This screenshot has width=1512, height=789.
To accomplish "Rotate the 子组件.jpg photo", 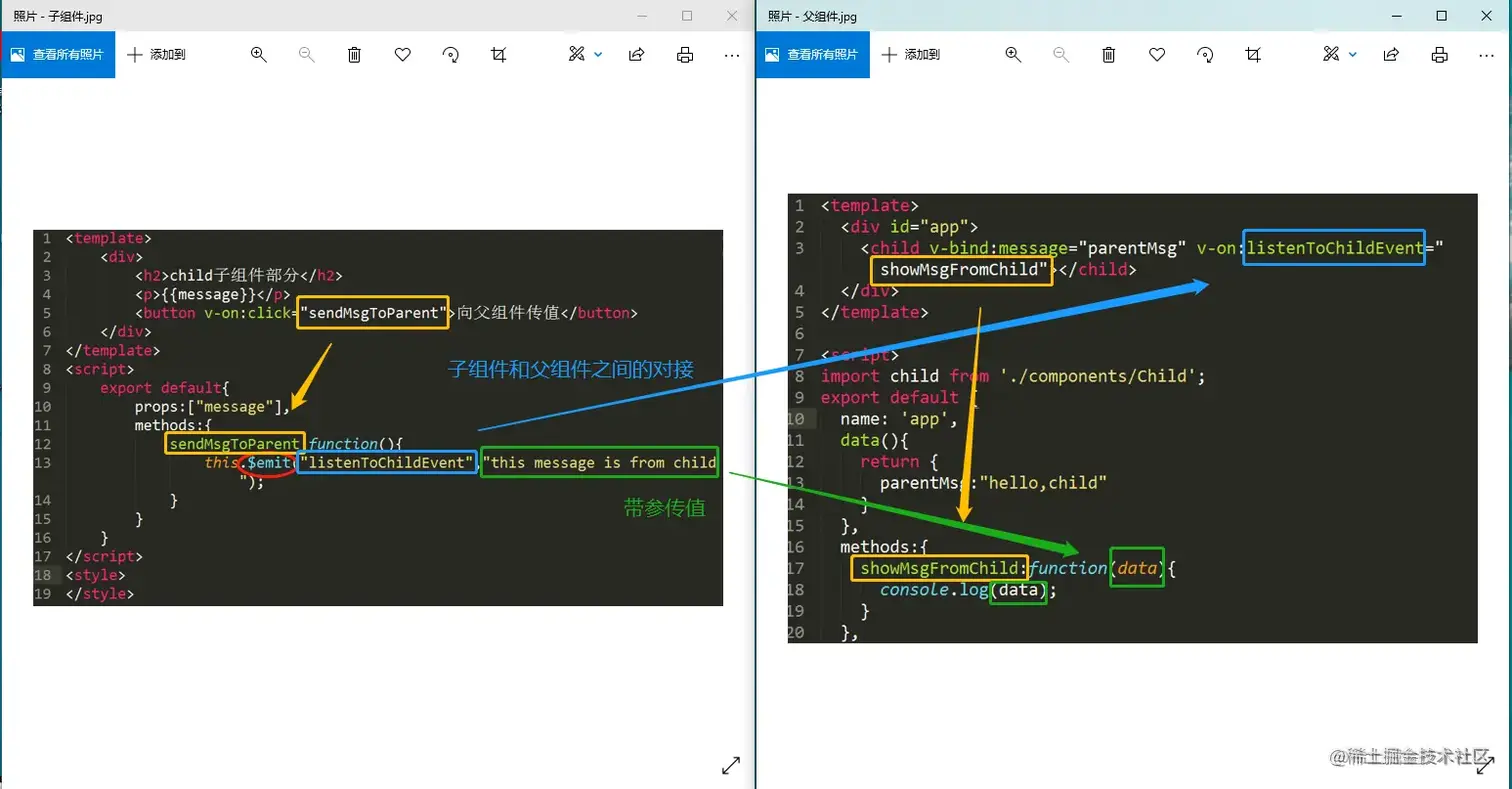I will tap(451, 55).
